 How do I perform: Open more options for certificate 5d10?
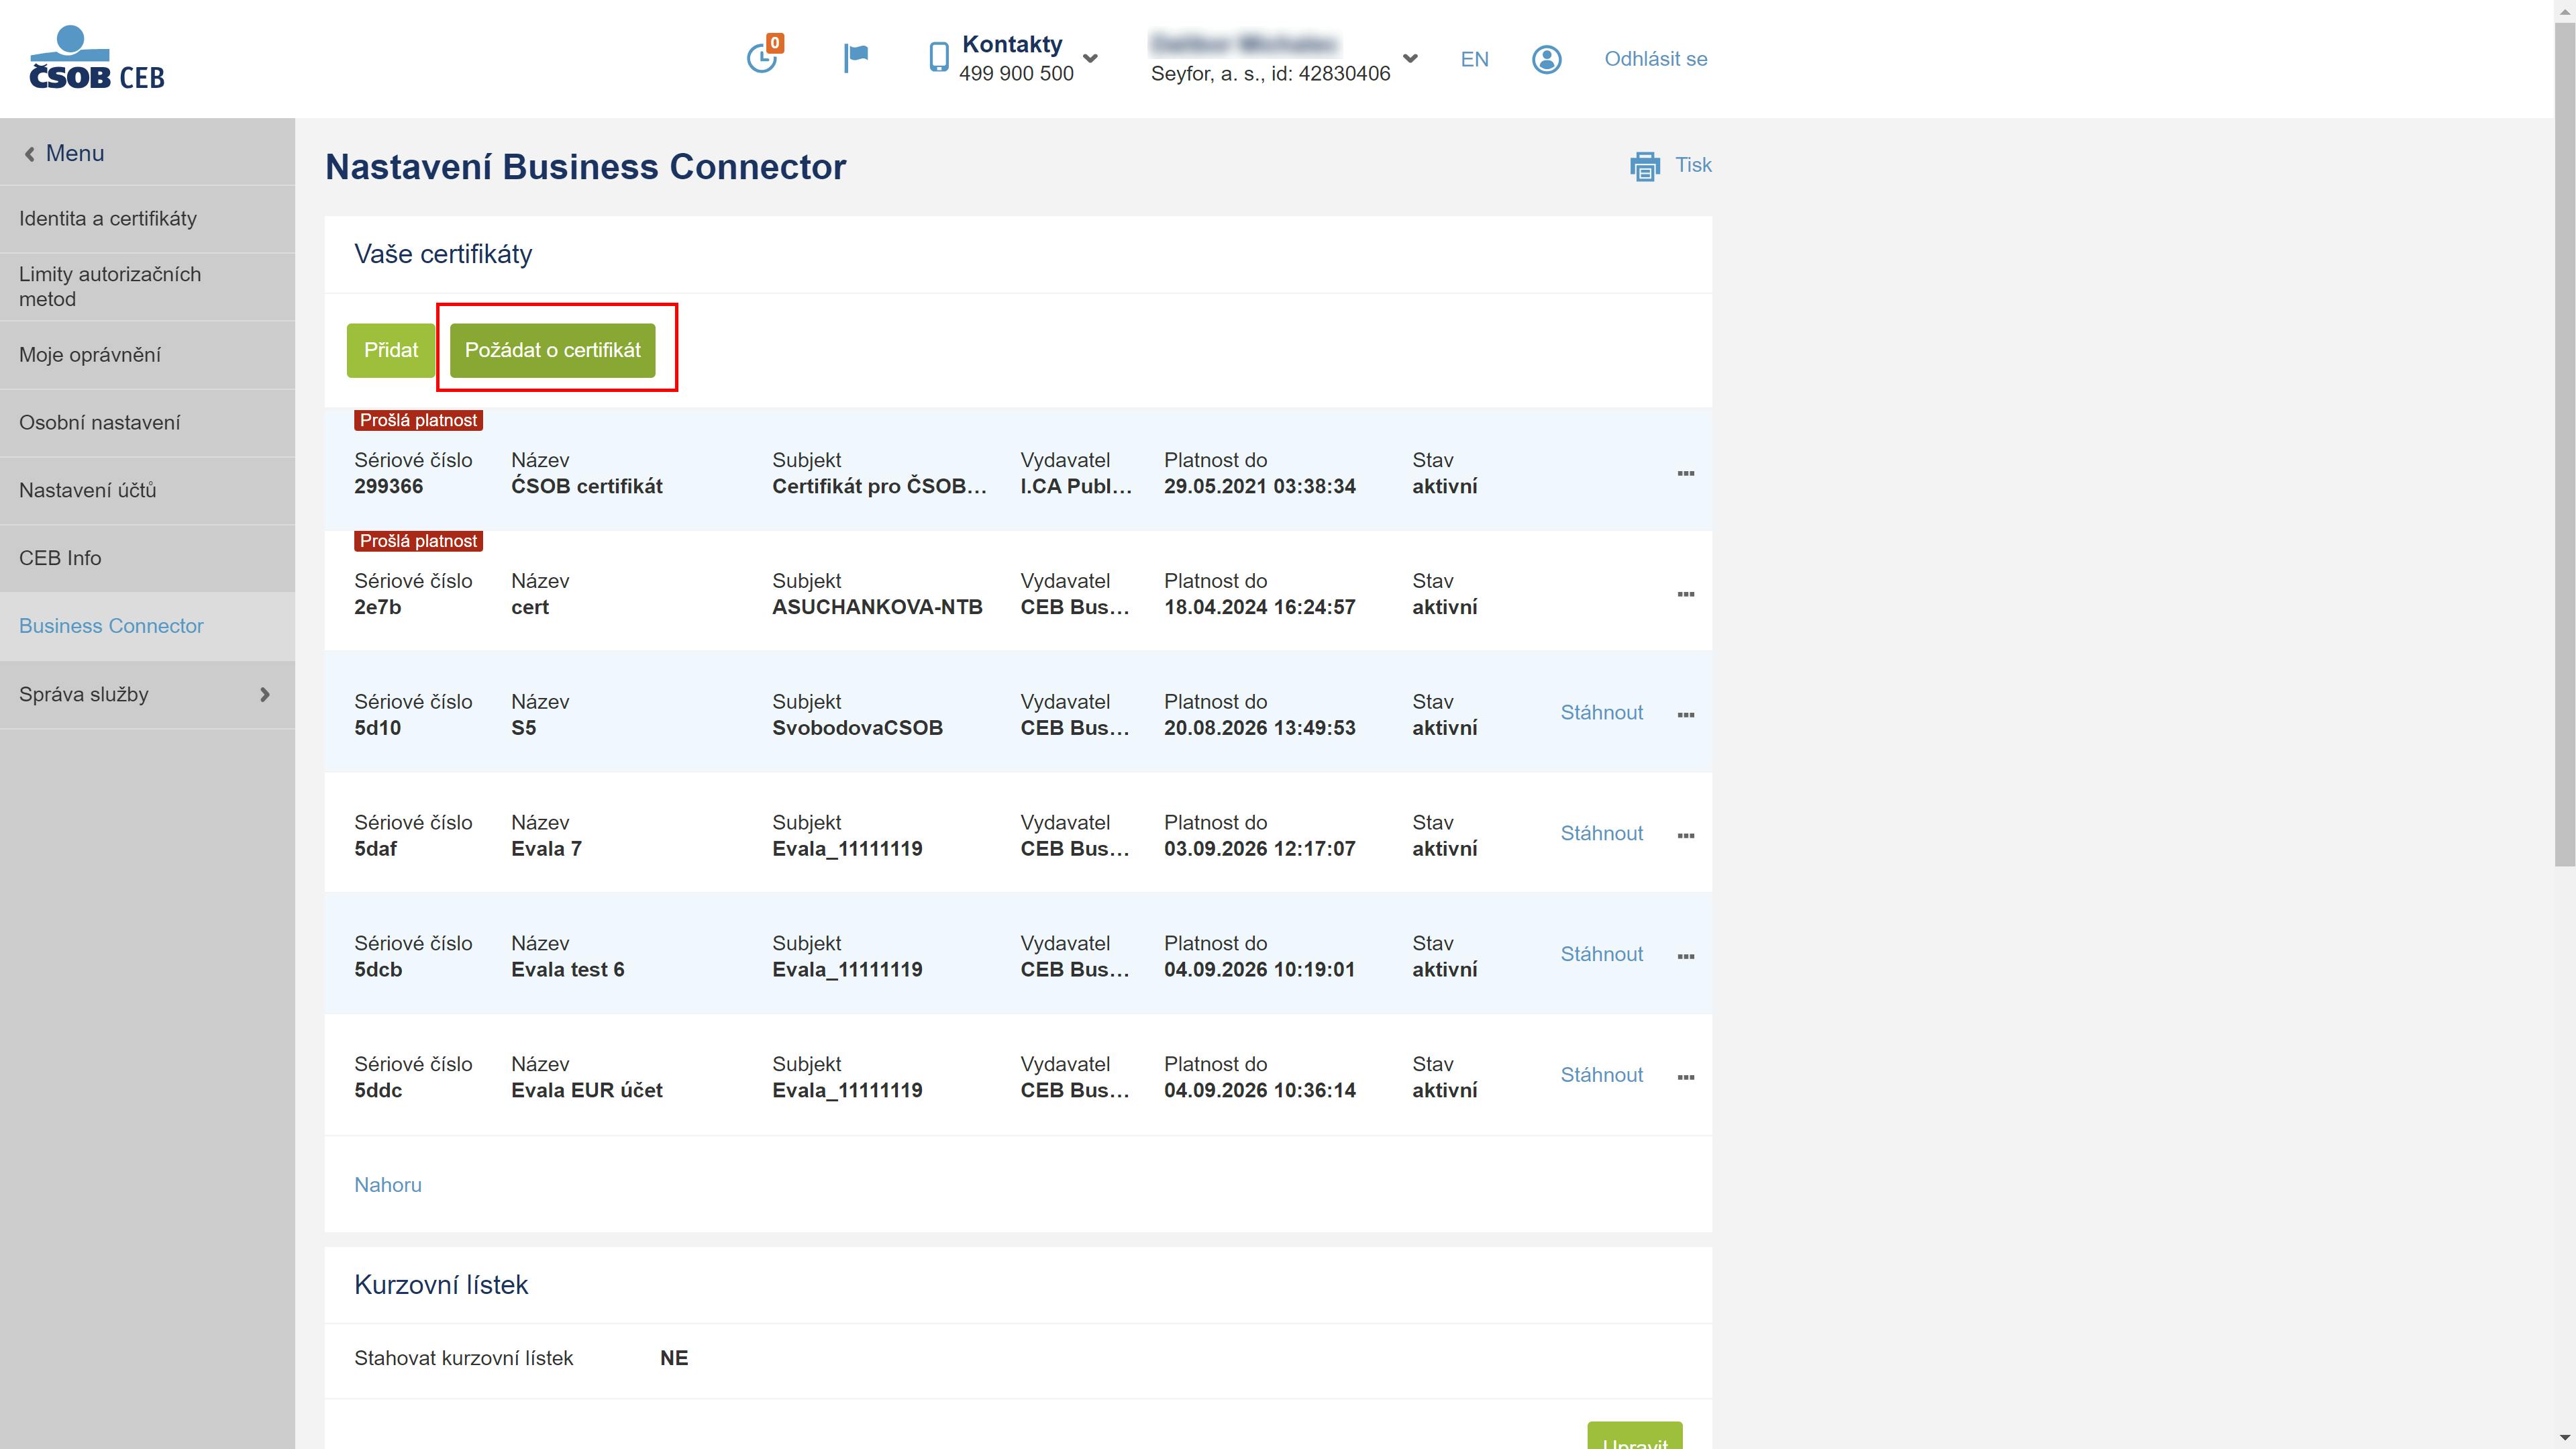(x=1685, y=715)
